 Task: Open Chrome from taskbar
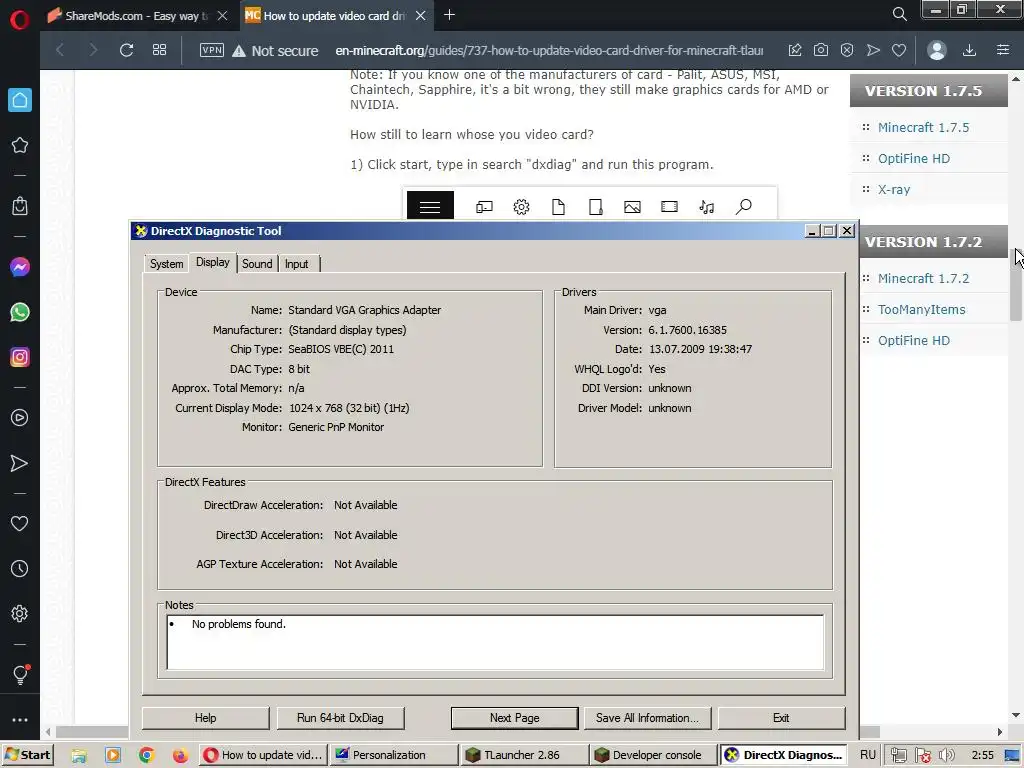click(x=146, y=755)
